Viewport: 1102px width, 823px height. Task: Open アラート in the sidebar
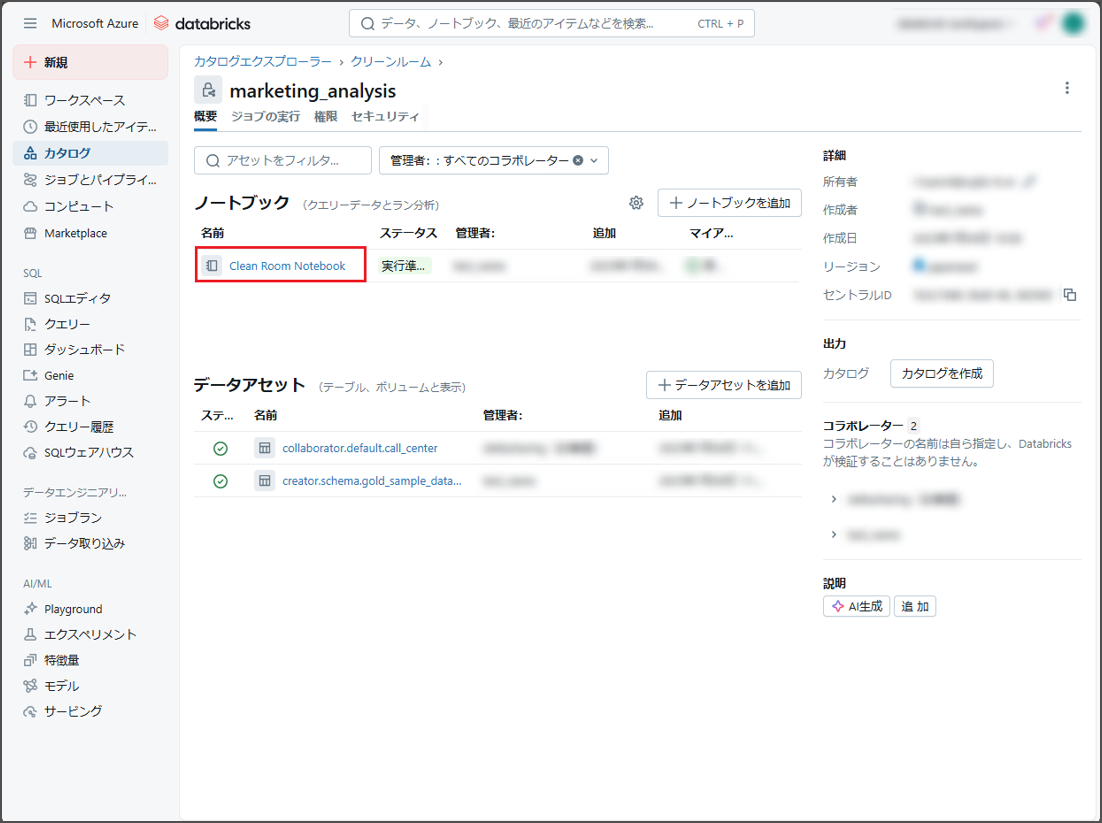90,401
